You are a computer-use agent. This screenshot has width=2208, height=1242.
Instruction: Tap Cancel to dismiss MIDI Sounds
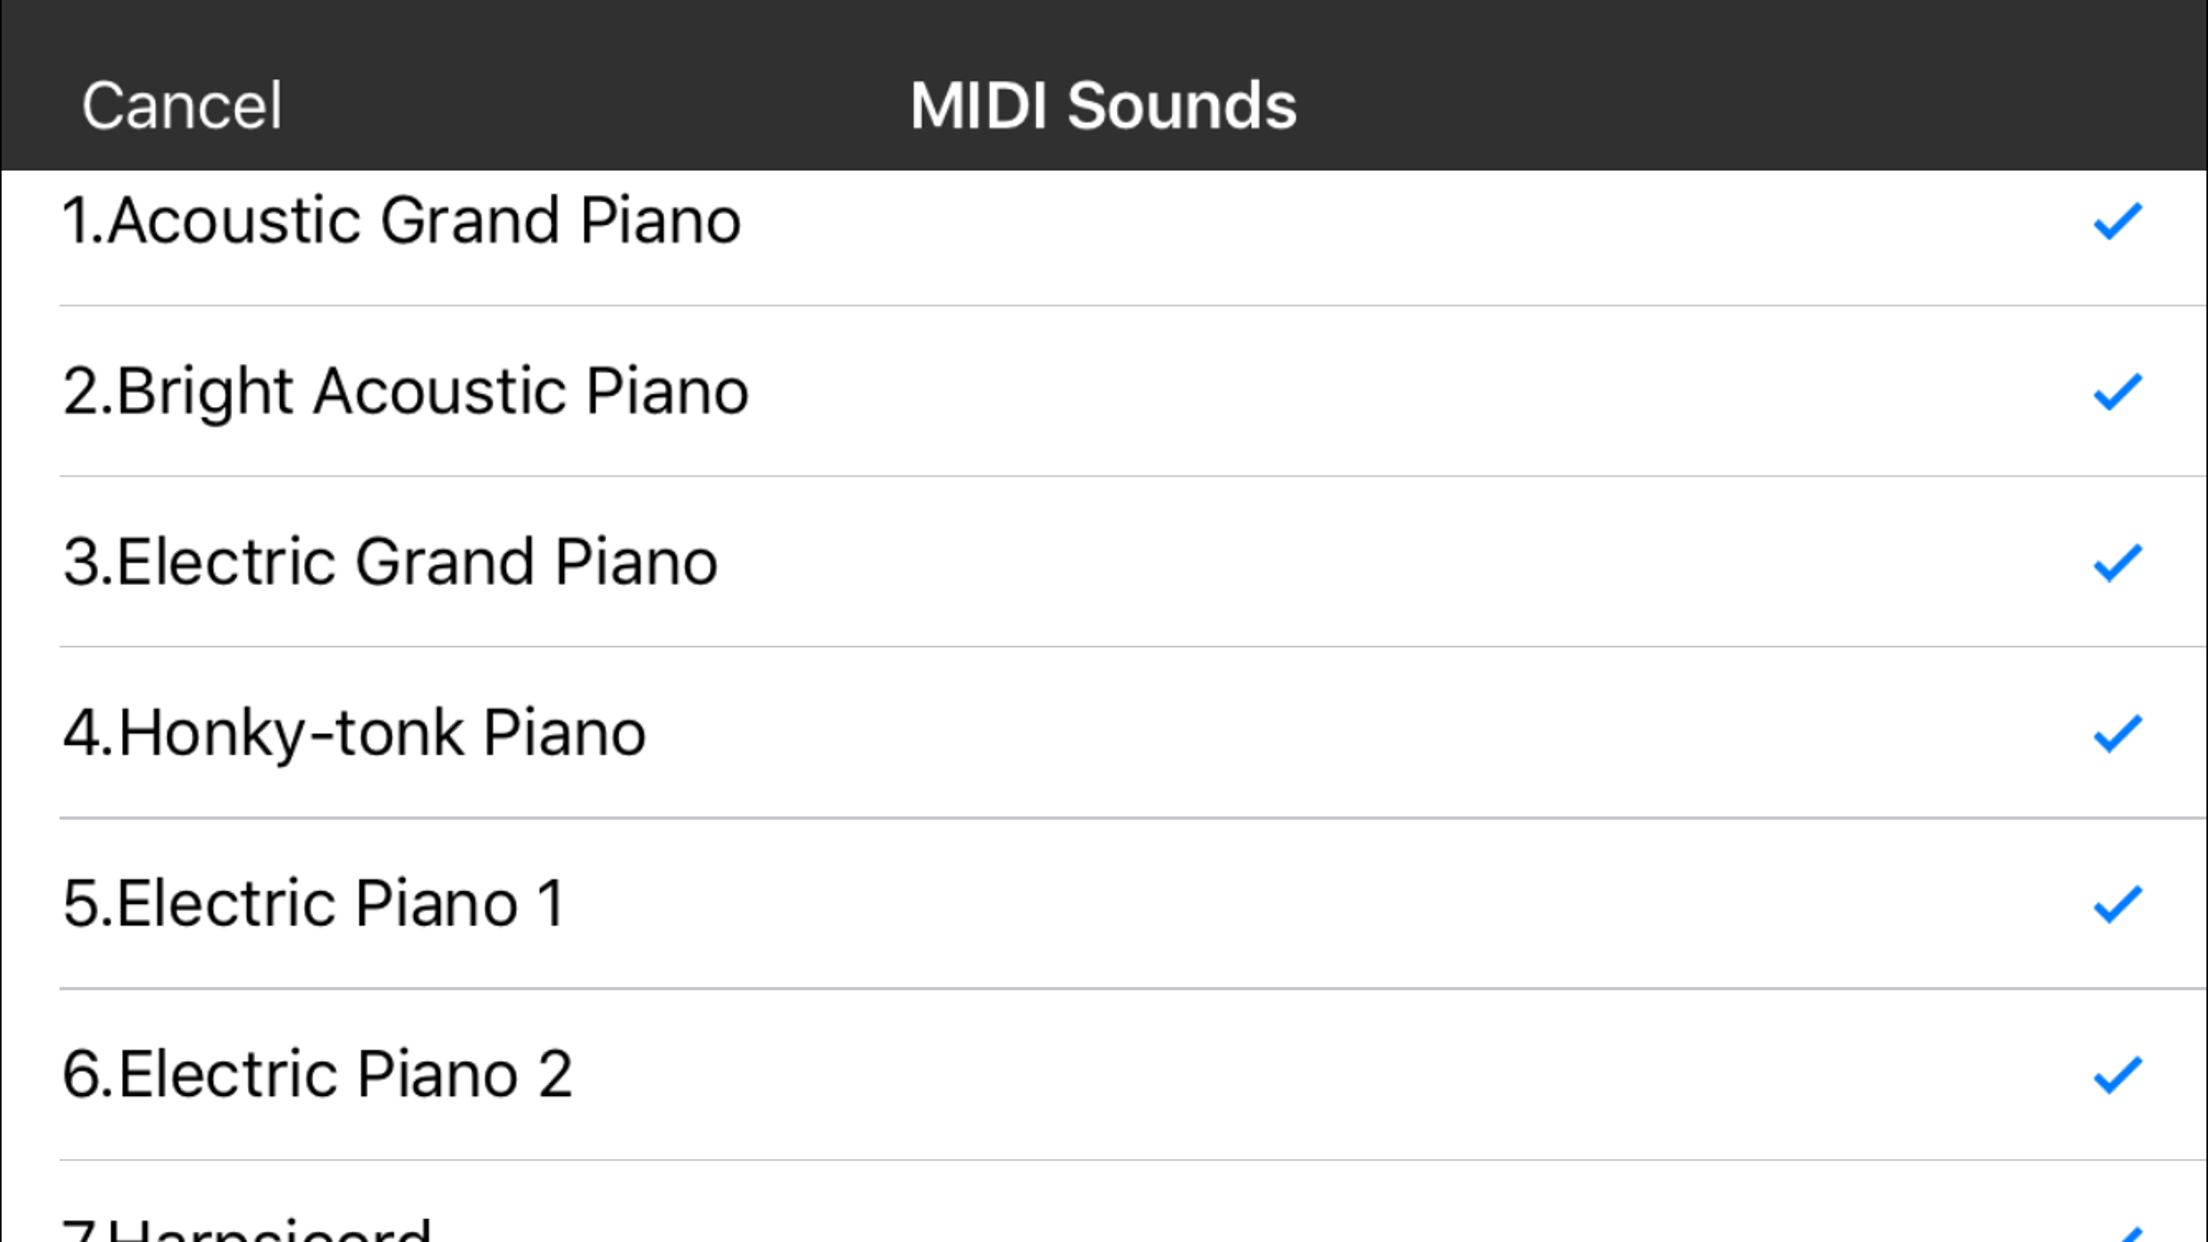pos(181,104)
